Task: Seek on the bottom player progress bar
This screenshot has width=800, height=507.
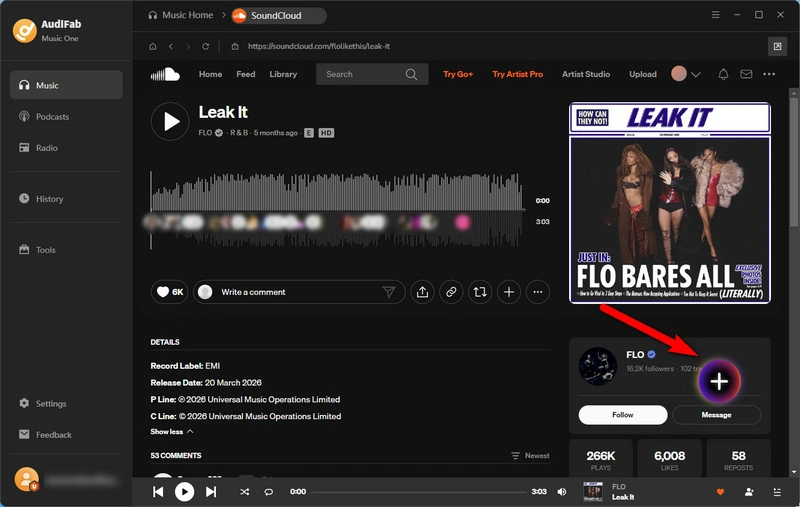Action: (418, 492)
